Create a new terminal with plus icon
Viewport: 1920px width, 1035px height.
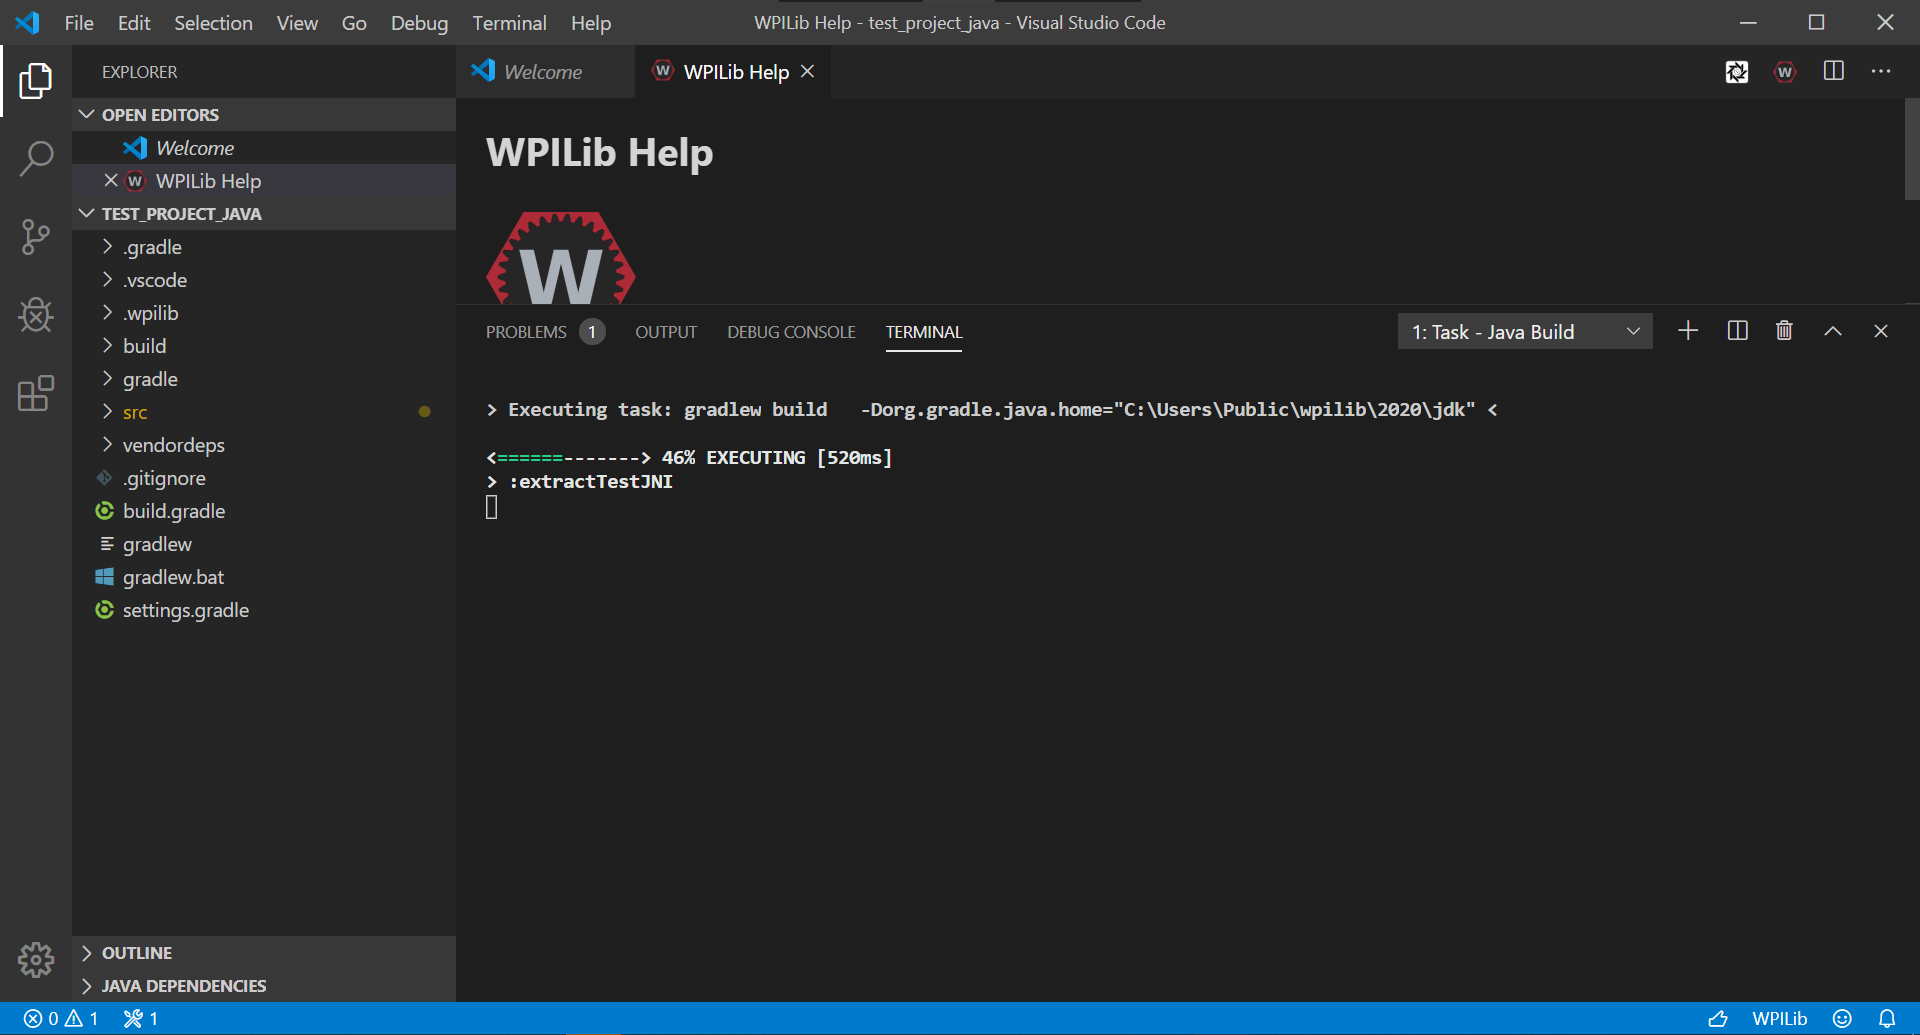point(1688,331)
